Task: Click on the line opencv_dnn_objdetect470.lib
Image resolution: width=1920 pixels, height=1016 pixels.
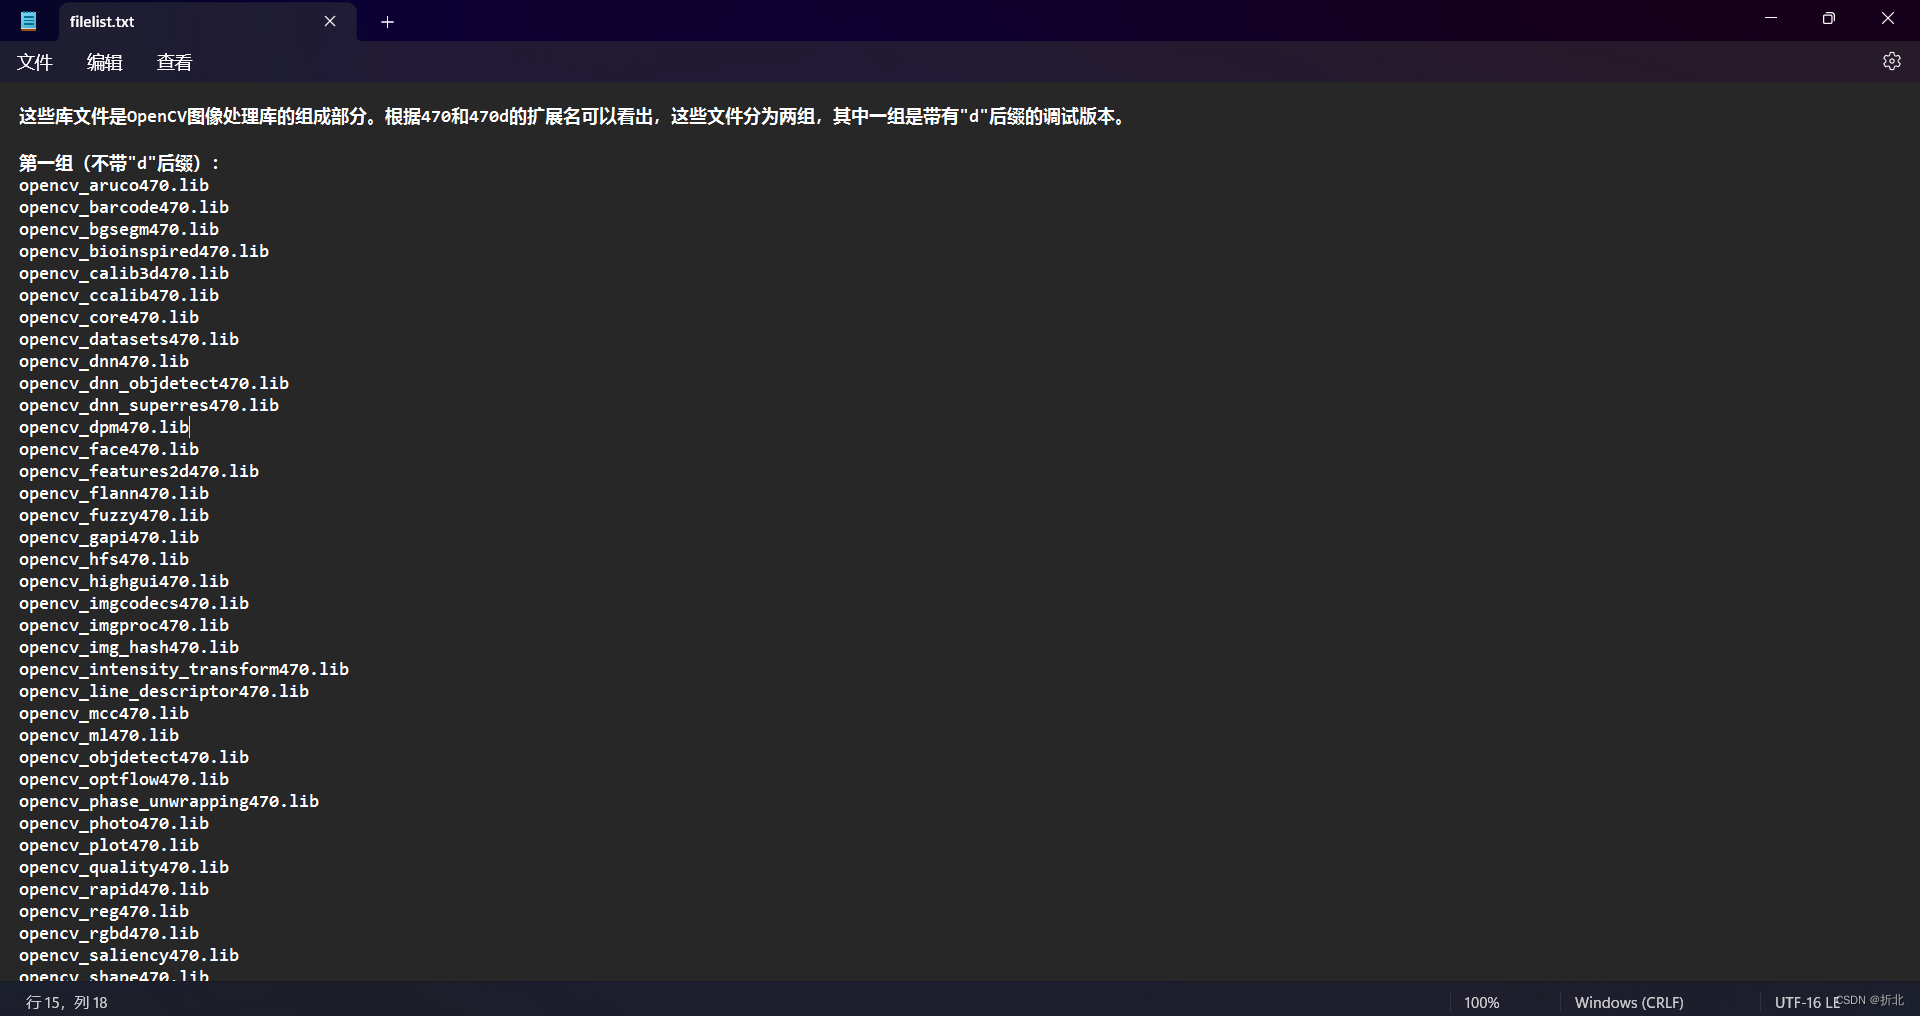Action: click(x=154, y=383)
